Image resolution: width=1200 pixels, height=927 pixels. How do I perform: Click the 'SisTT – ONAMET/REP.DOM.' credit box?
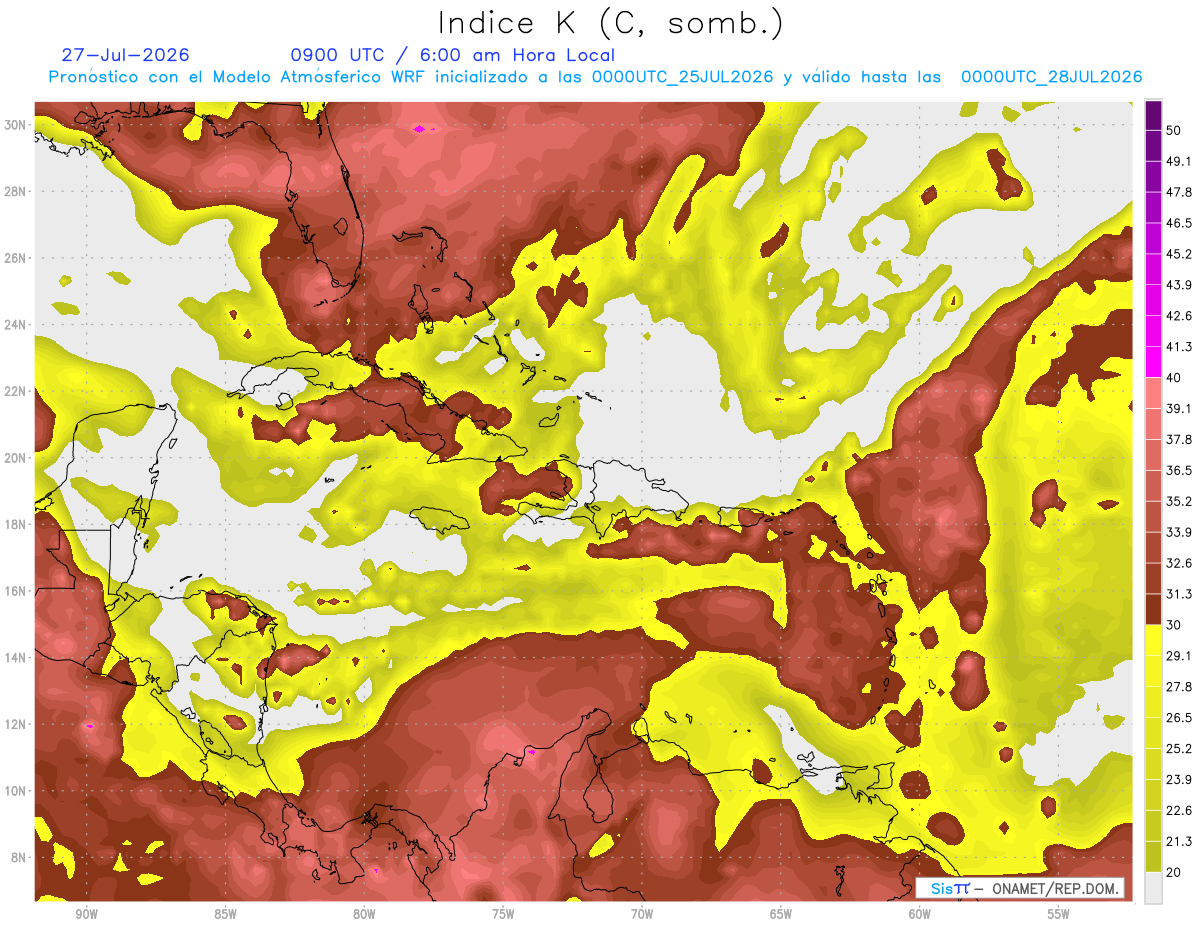tap(1020, 888)
